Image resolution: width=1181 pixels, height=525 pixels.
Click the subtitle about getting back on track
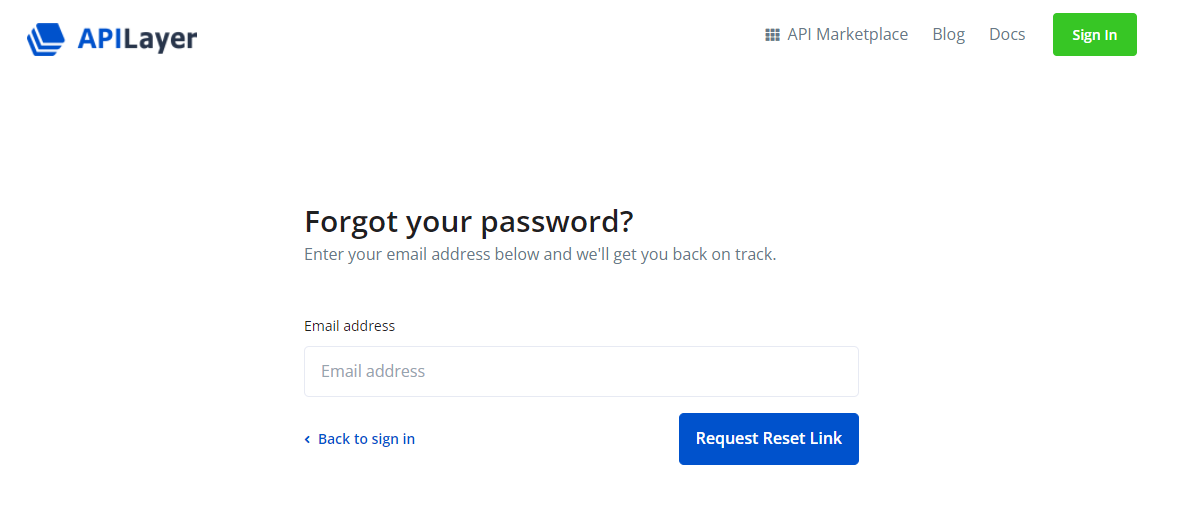(x=540, y=255)
